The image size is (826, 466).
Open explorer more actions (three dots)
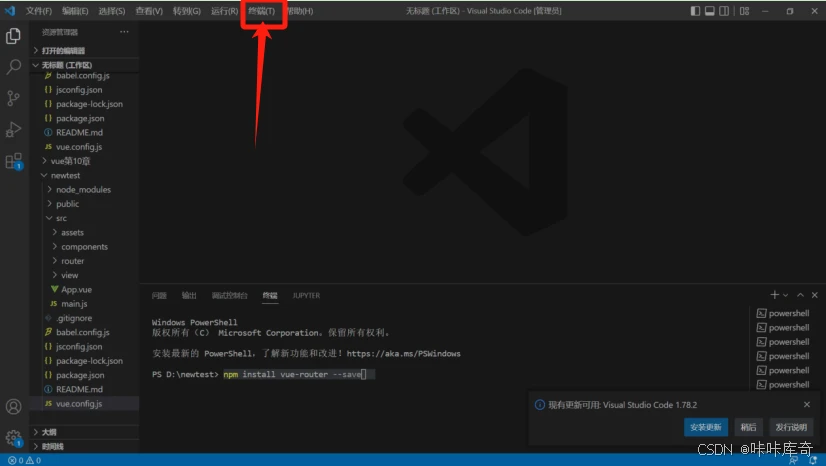(124, 32)
